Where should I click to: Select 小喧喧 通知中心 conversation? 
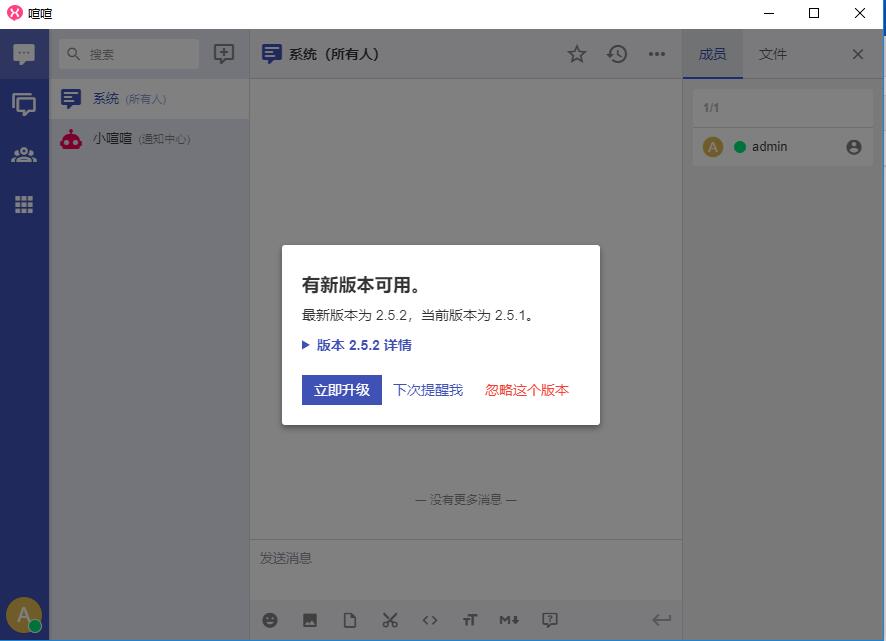140,139
